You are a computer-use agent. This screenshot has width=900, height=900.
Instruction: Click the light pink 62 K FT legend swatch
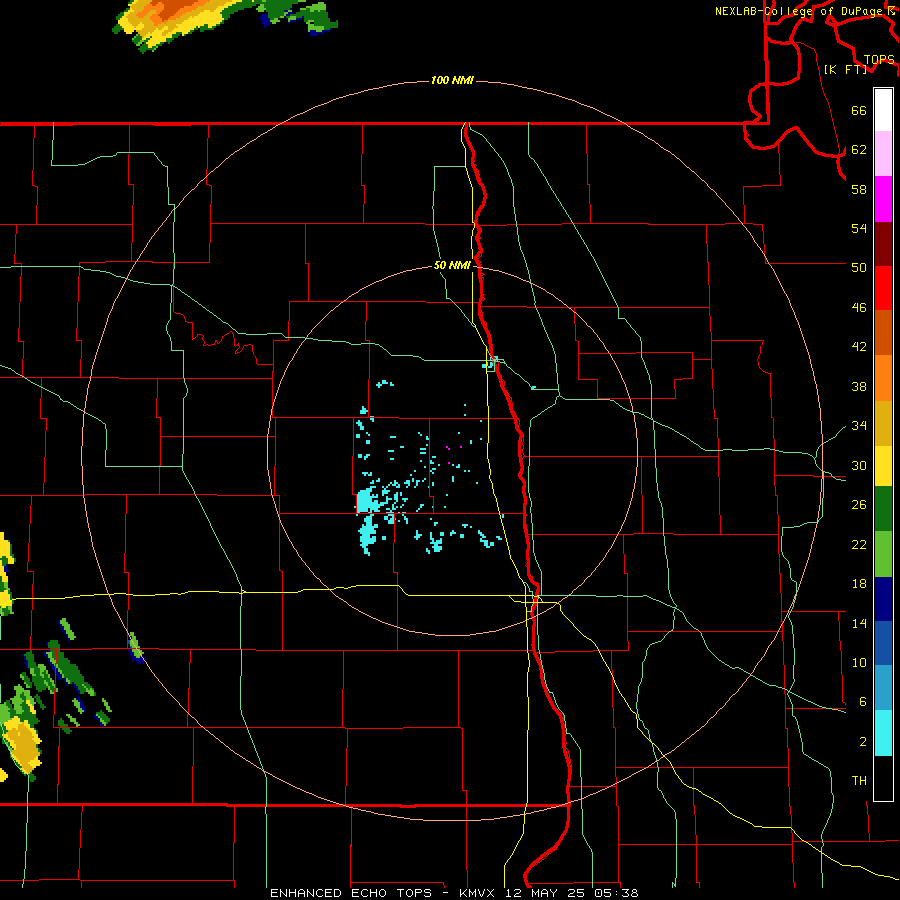coord(883,154)
